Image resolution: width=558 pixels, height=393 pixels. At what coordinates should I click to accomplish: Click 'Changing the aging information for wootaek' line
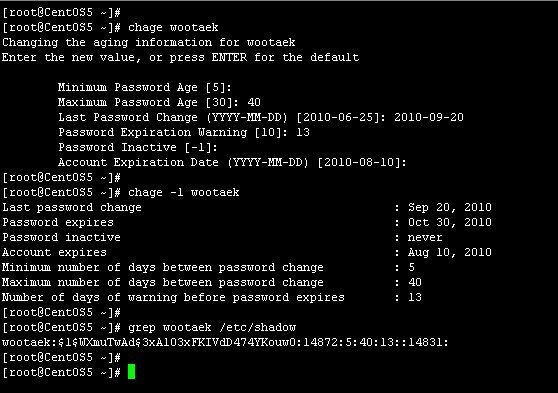[149, 42]
